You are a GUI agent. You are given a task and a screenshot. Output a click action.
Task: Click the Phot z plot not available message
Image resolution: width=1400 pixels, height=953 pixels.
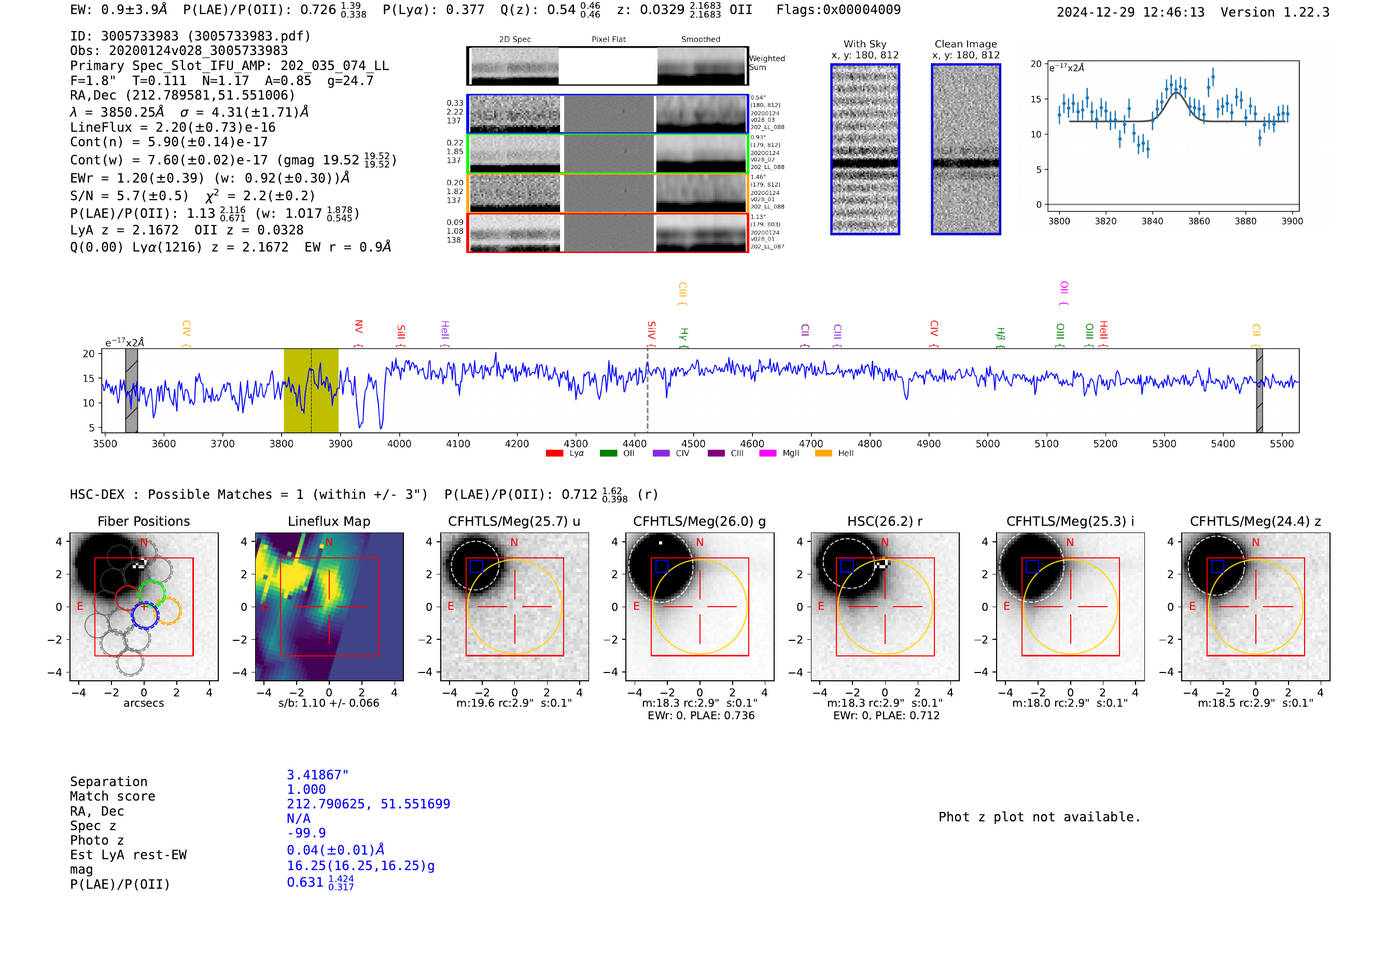(x=1039, y=817)
